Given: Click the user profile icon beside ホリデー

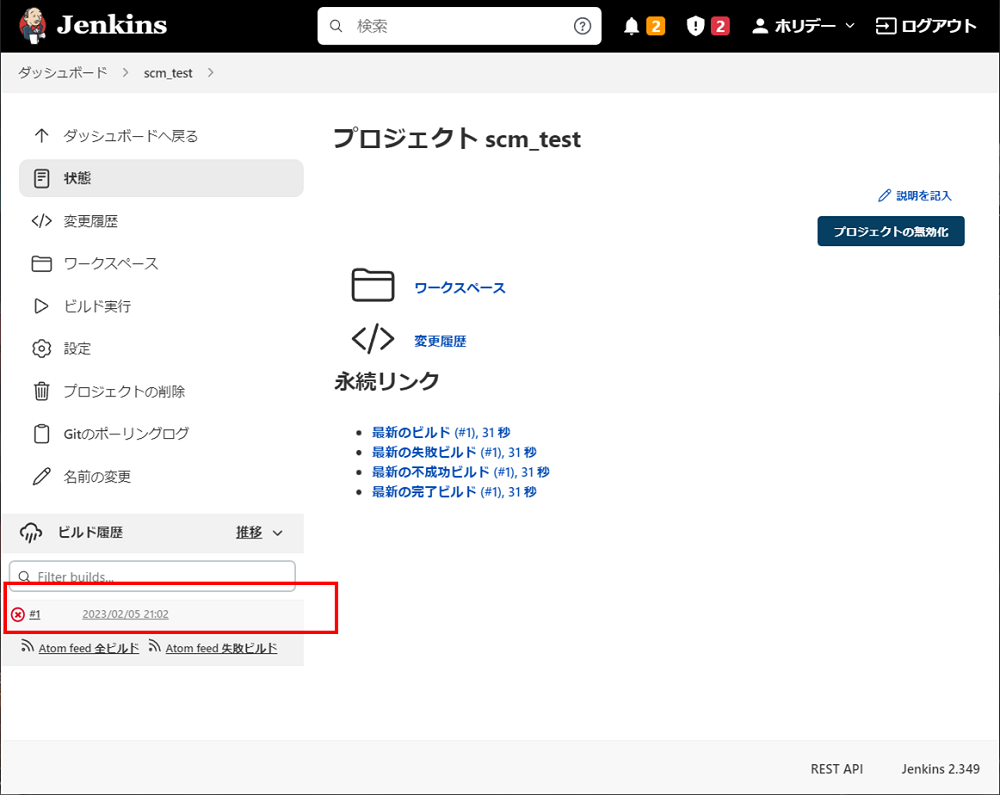Looking at the screenshot, I should pos(760,26).
